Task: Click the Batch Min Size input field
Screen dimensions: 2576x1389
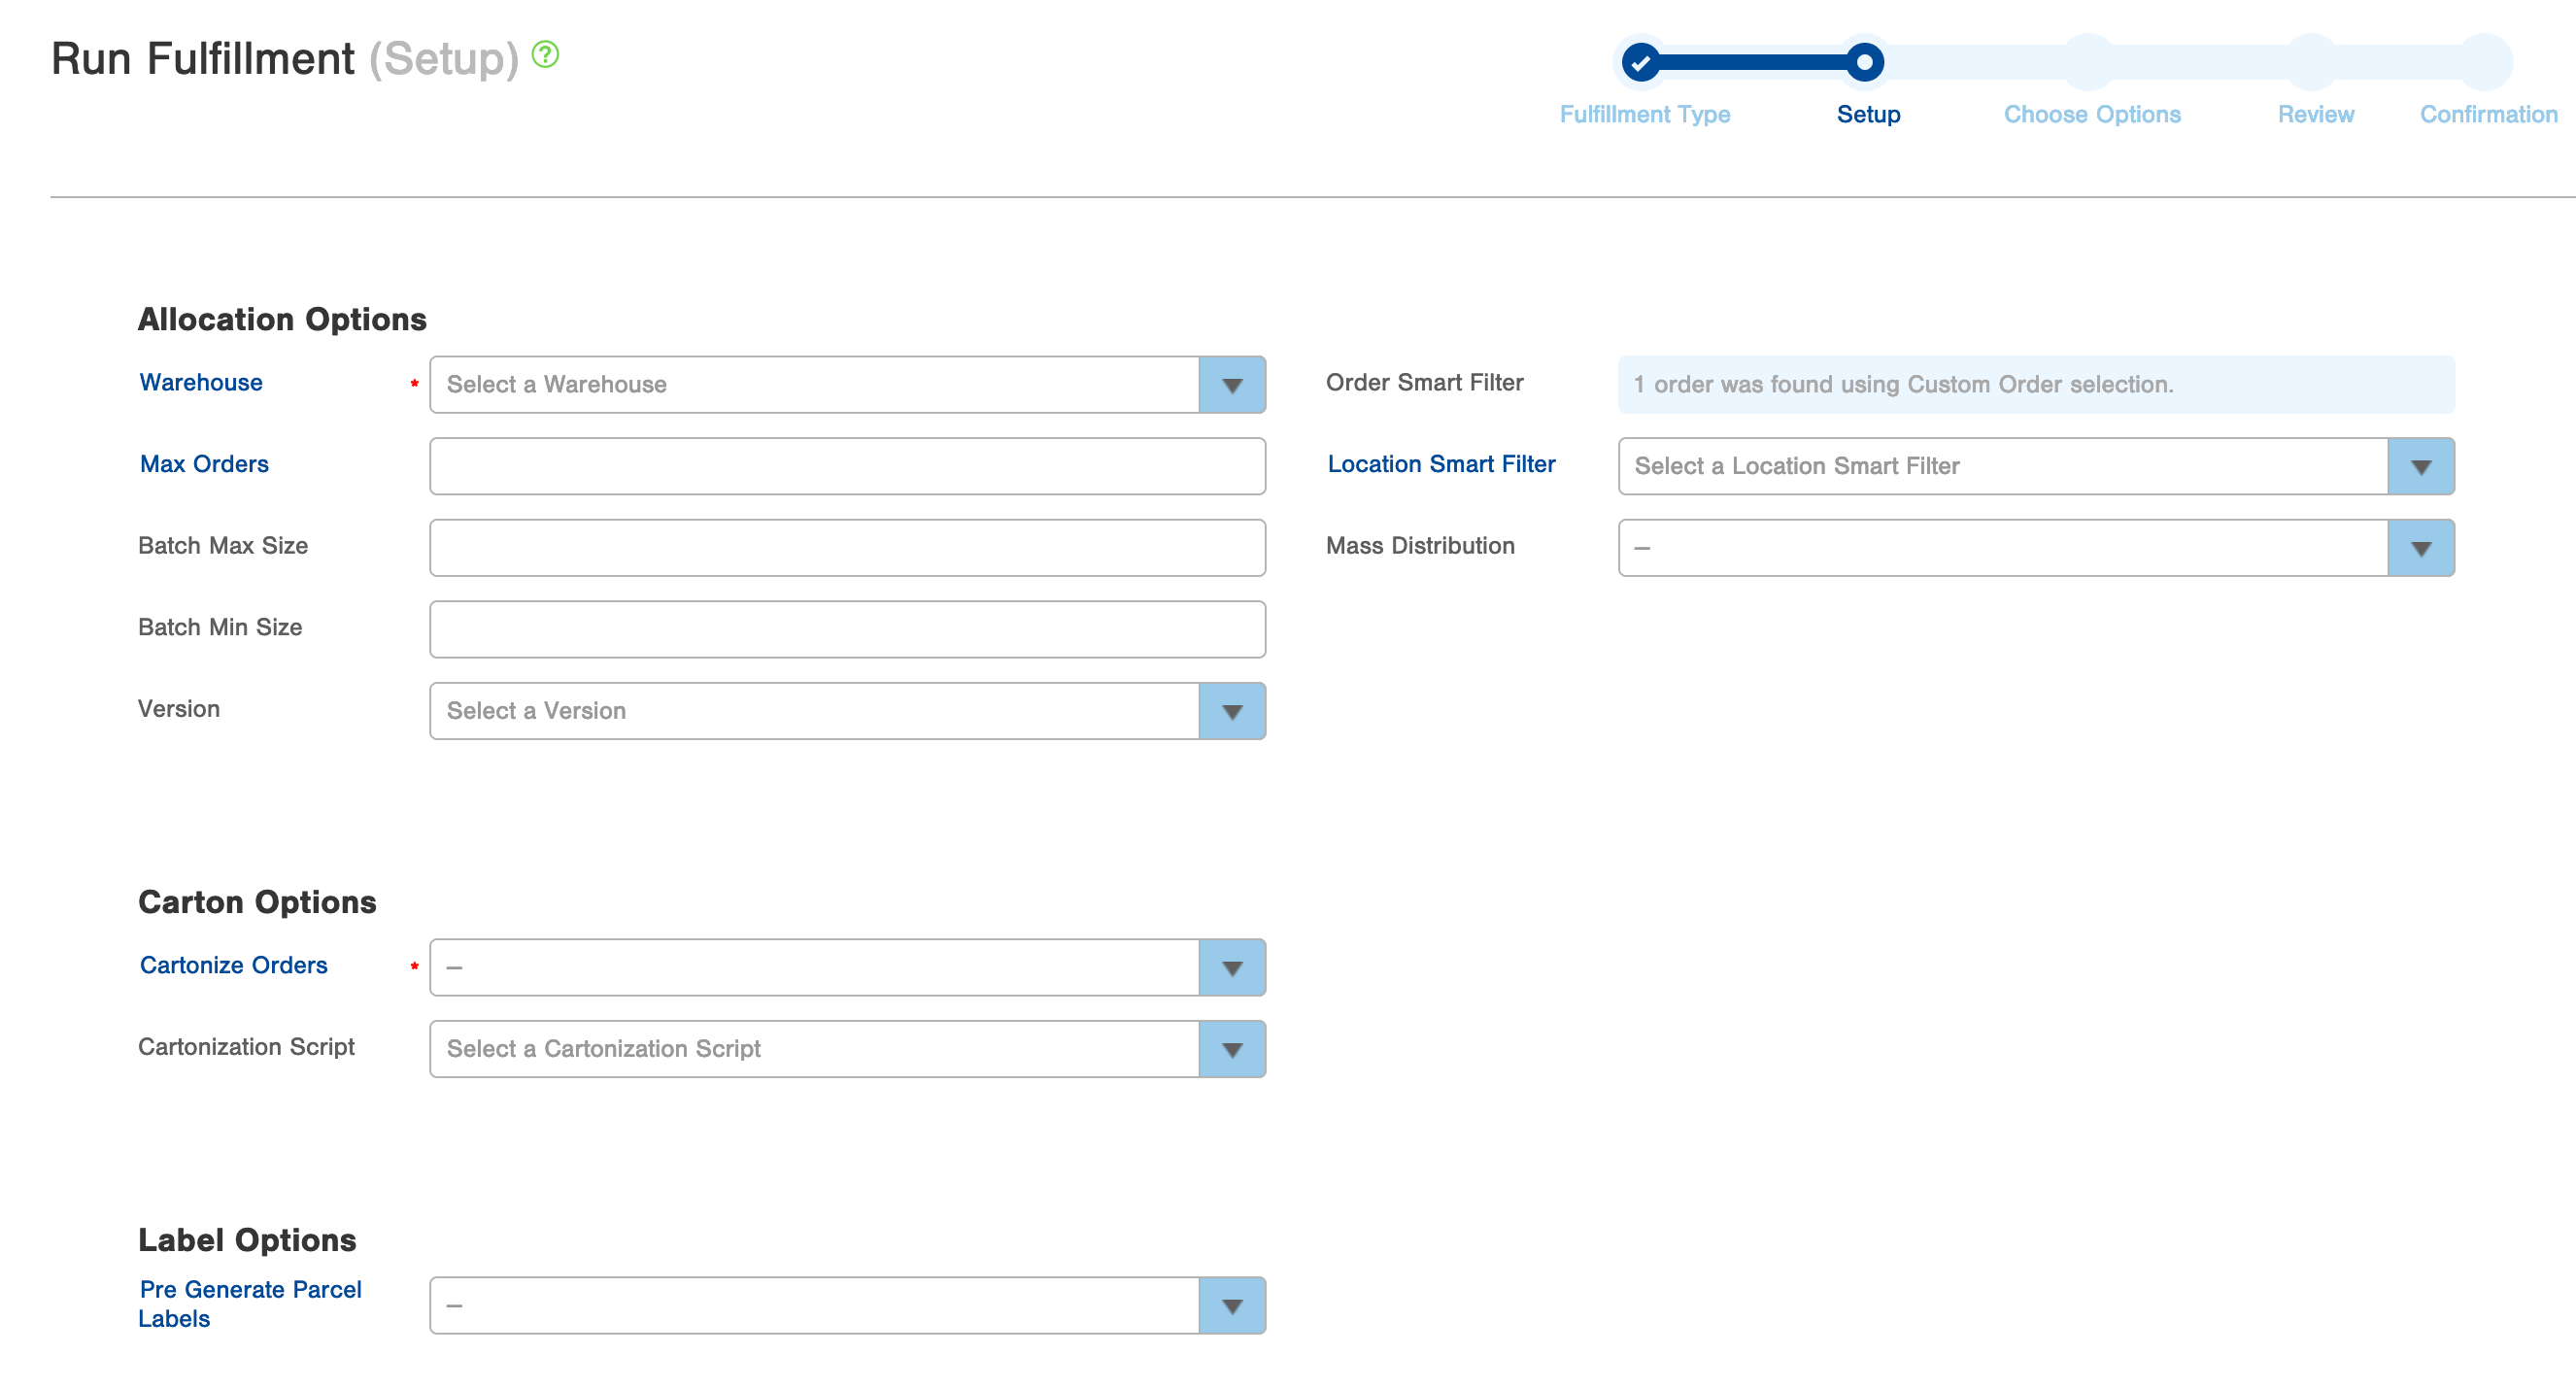Action: tap(847, 630)
